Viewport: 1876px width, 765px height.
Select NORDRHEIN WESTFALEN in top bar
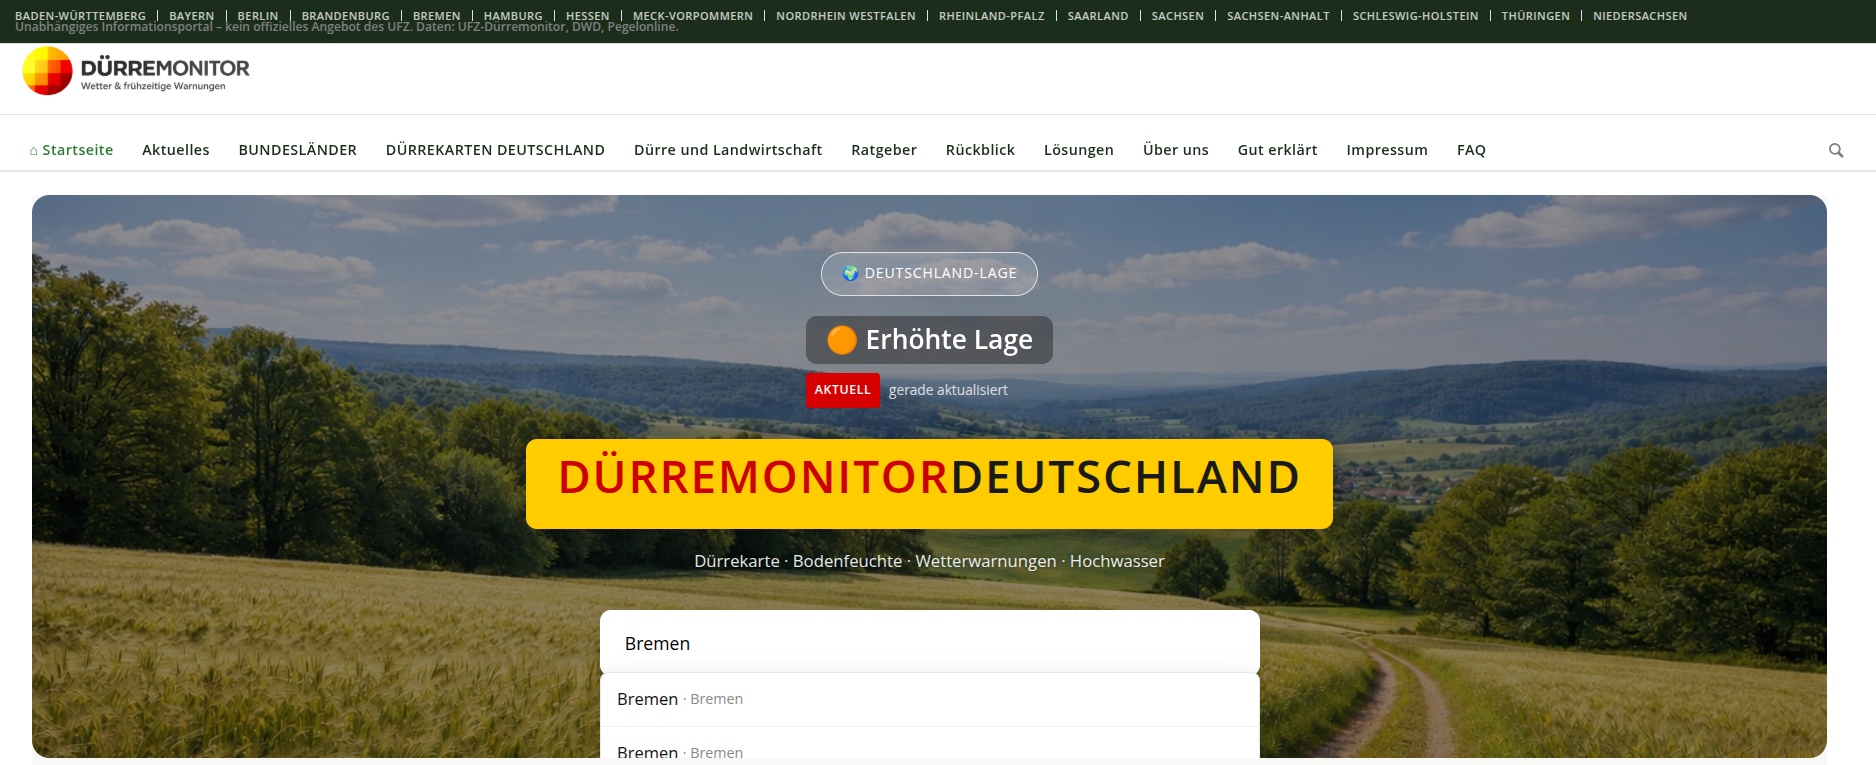(846, 16)
